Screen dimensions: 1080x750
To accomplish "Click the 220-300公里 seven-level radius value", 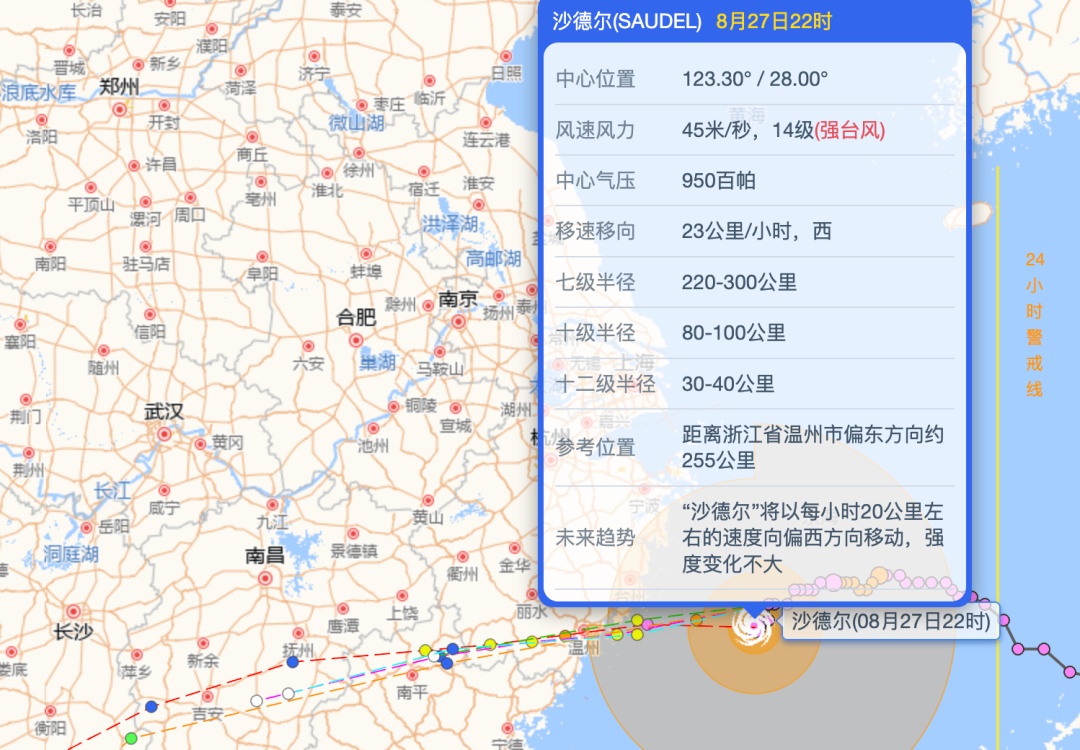I will [x=739, y=282].
